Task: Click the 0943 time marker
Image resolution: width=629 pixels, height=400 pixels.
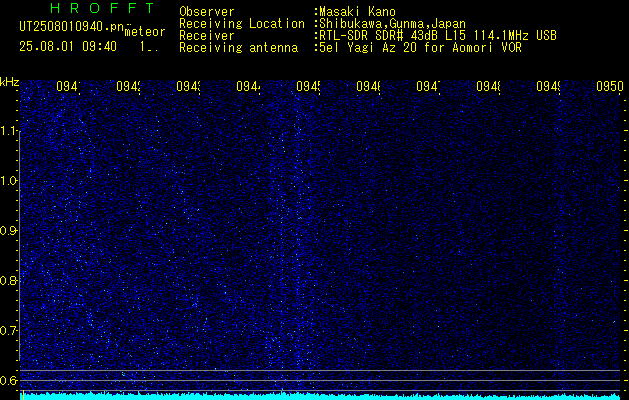Action: [x=188, y=86]
